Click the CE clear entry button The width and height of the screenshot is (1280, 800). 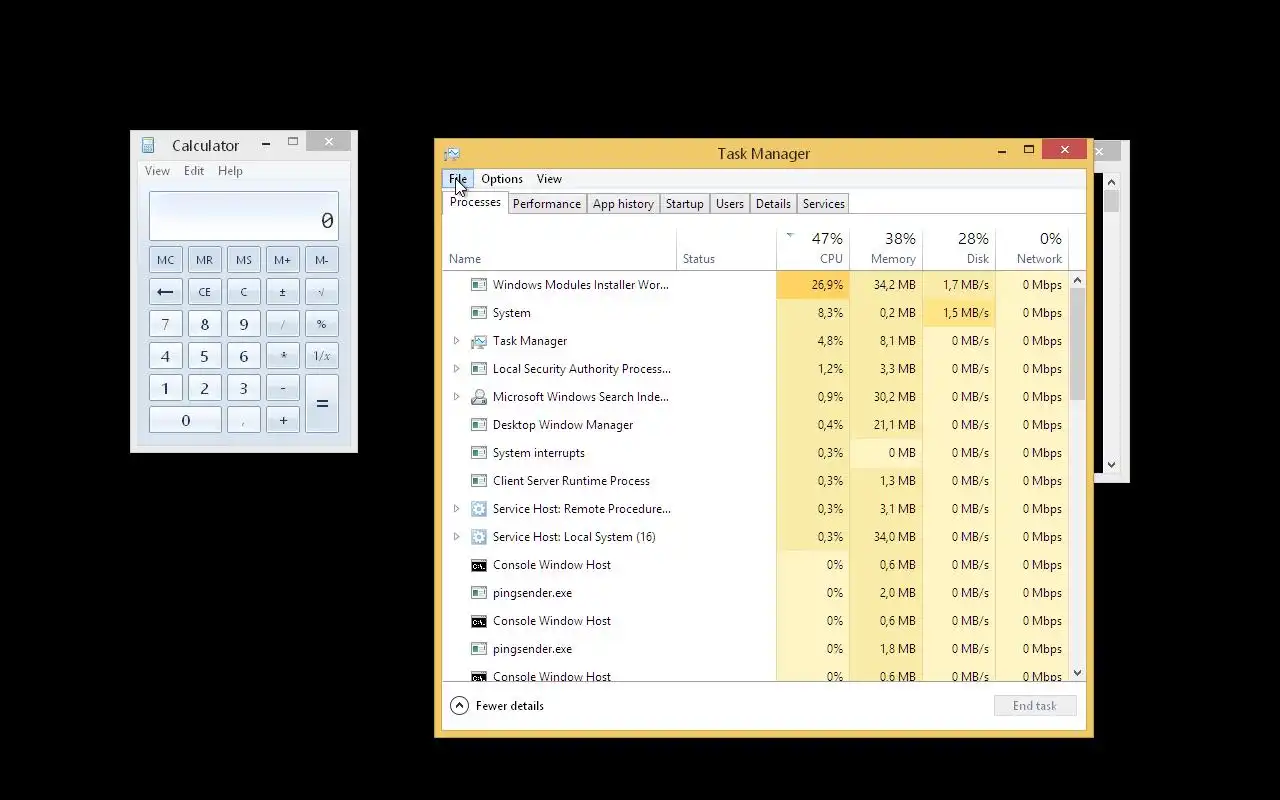pyautogui.click(x=204, y=292)
